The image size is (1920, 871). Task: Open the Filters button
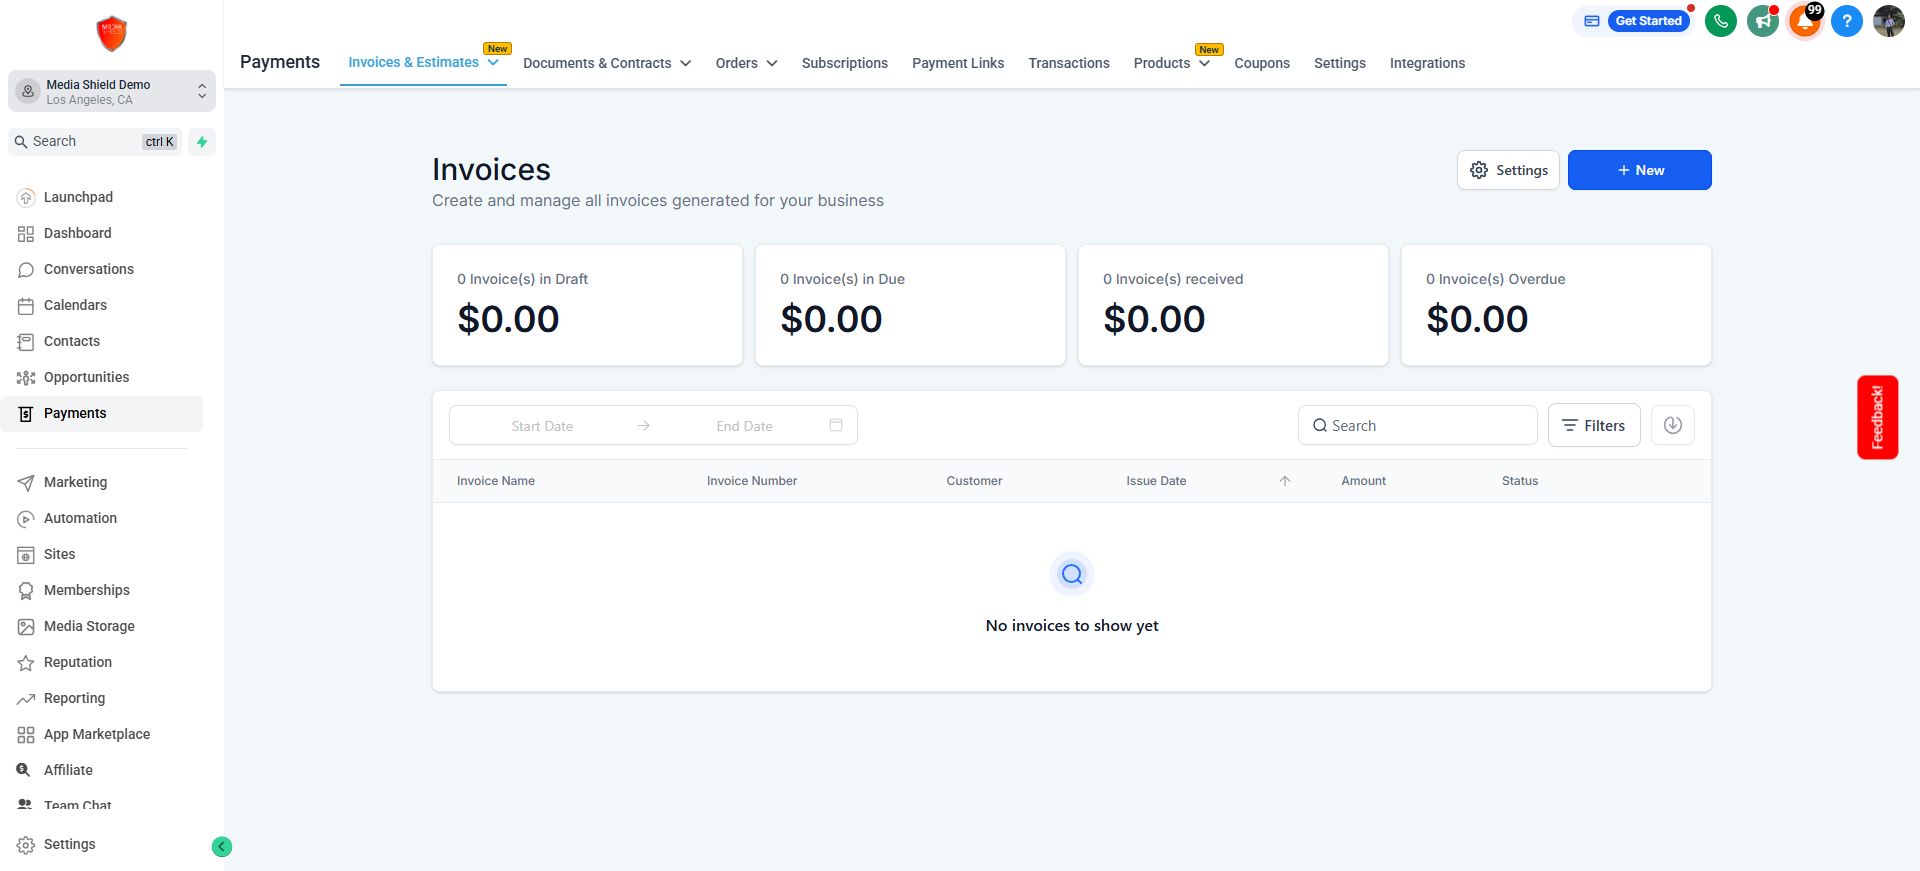(1593, 425)
